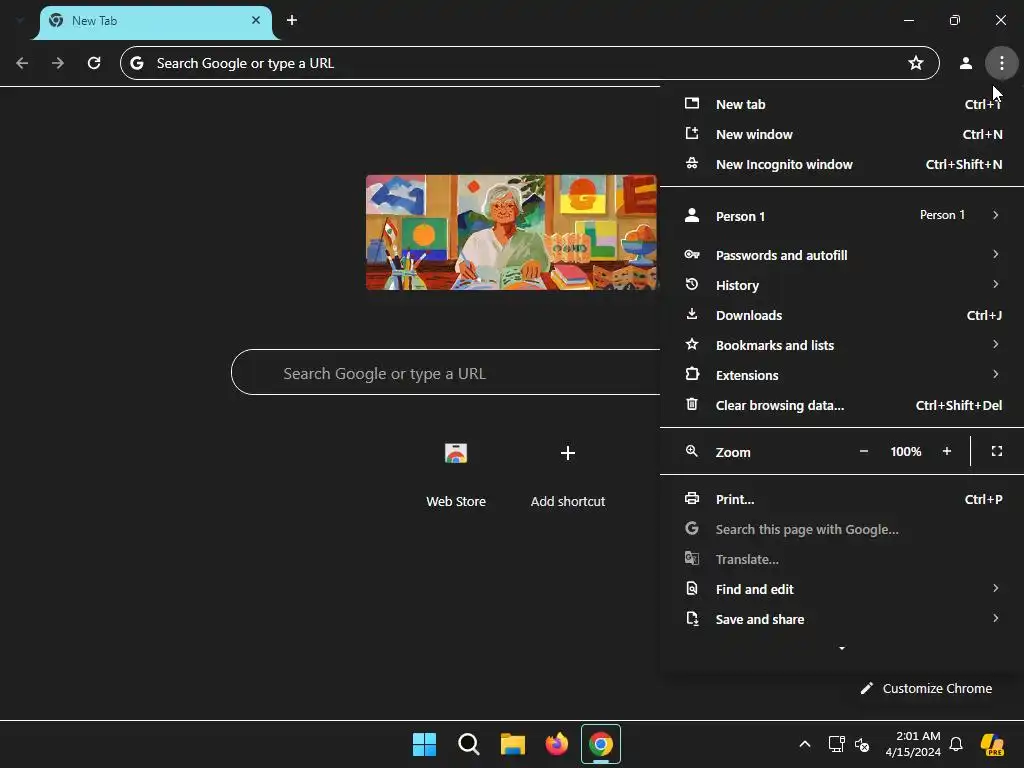Click the forward navigation arrow
This screenshot has height=768, width=1024.
click(58, 63)
